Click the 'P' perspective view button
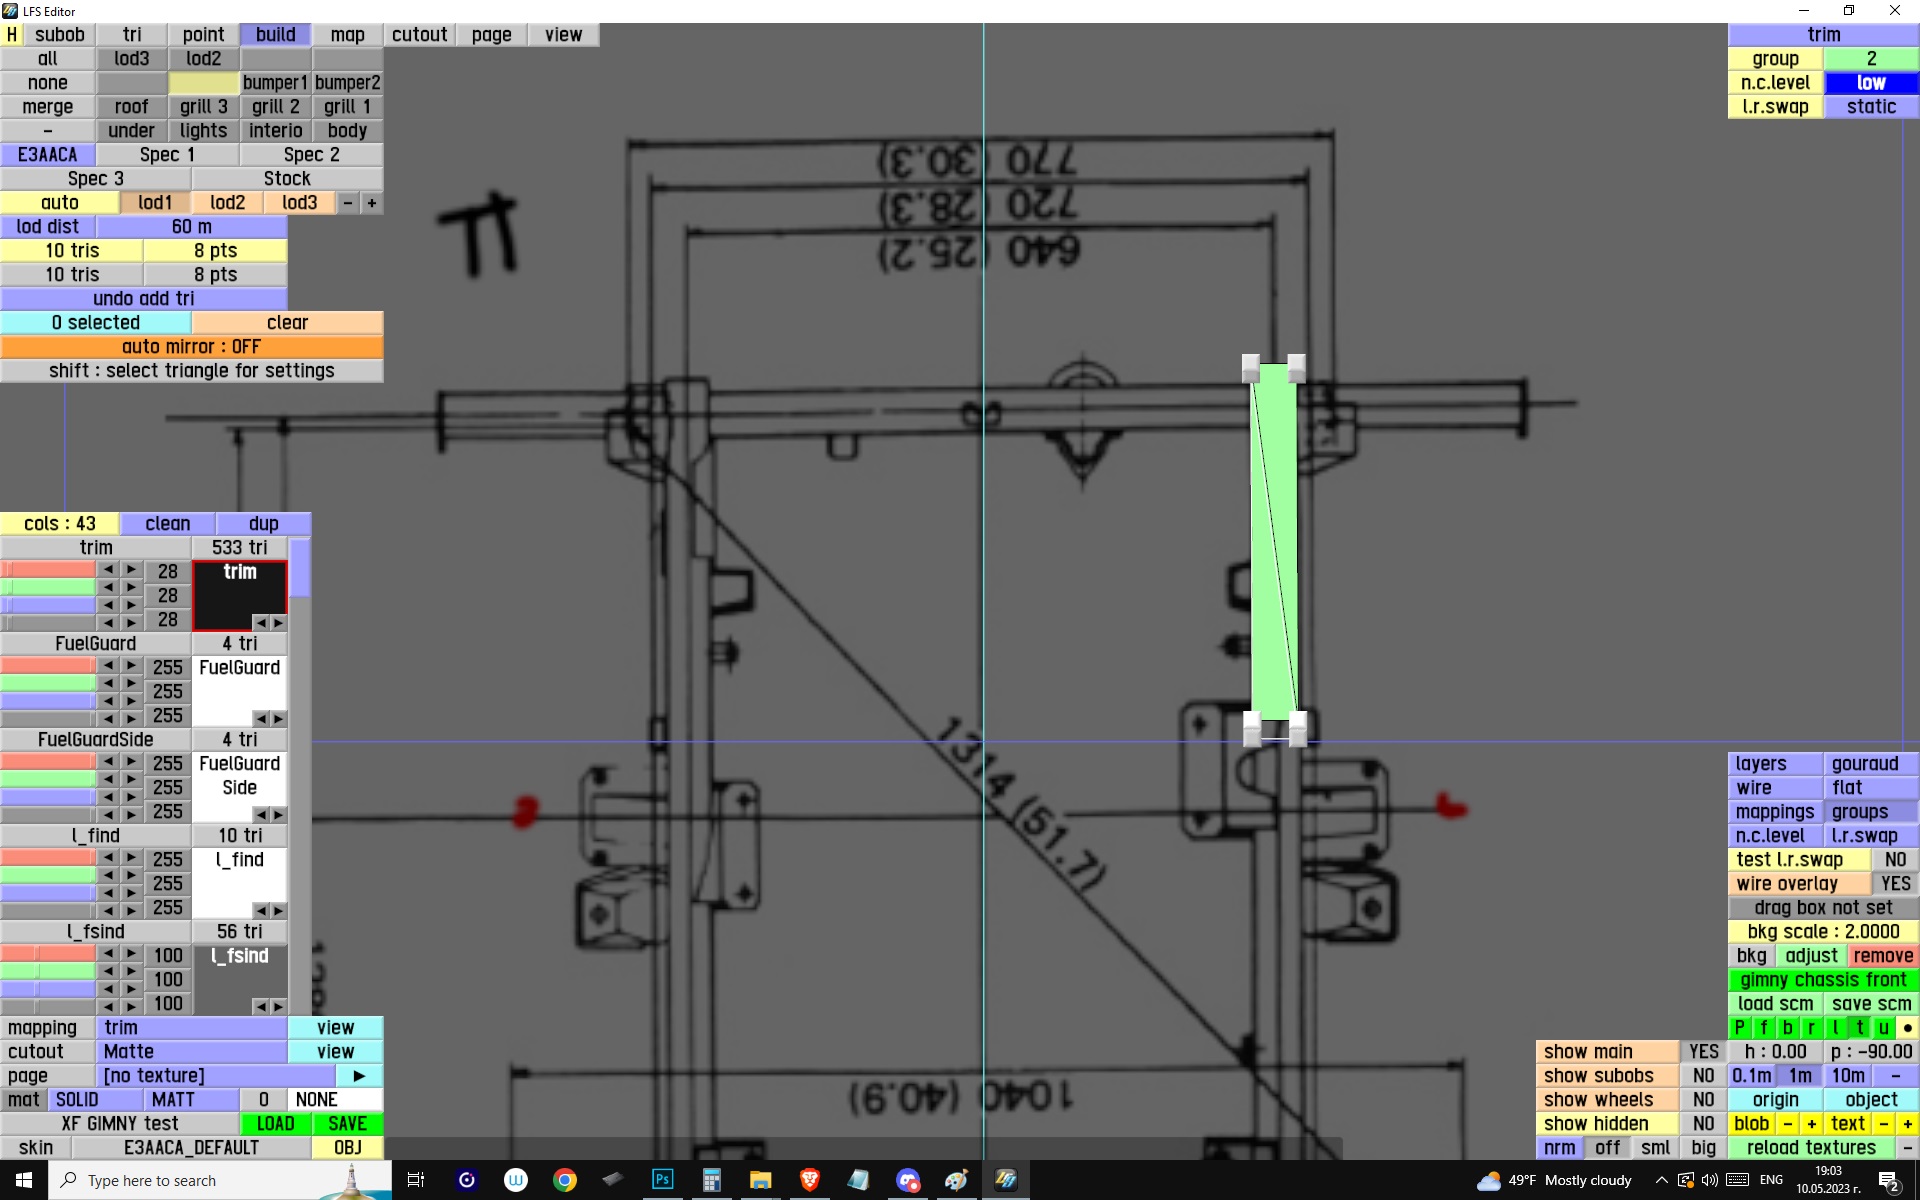Viewport: 1920px width, 1200px height. [1739, 1027]
